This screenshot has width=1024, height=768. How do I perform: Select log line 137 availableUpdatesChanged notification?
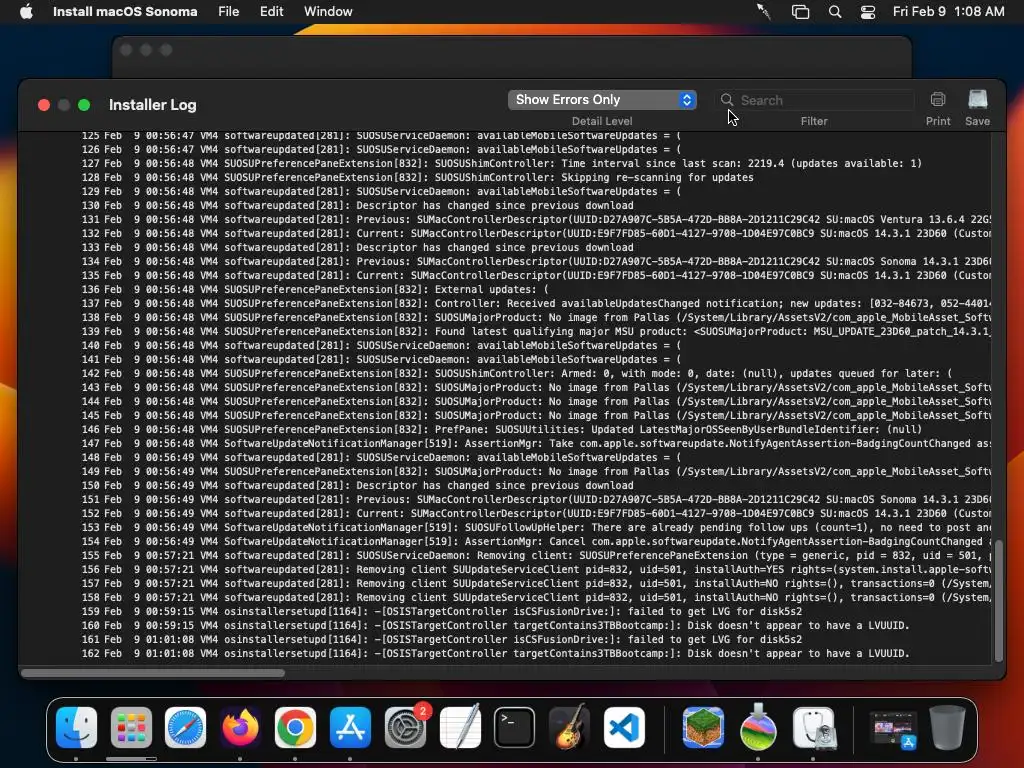(x=536, y=304)
